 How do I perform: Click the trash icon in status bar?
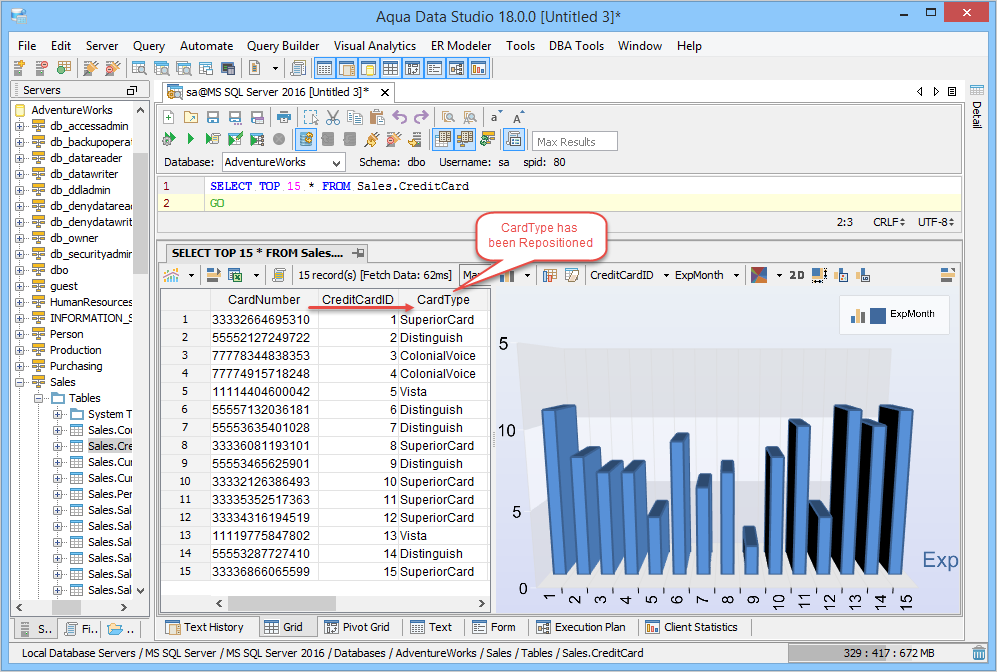click(979, 653)
